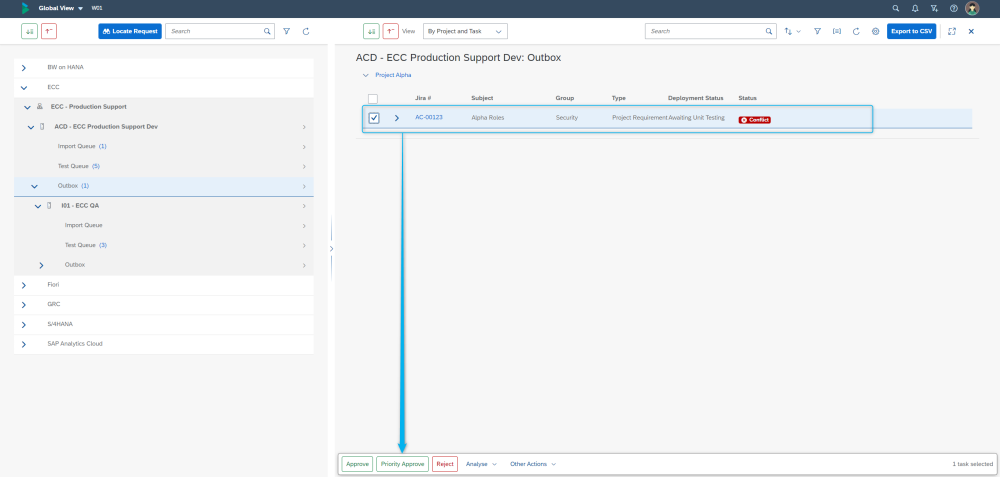This screenshot has height=477, width=1000.
Task: Click the Priority Approve button
Action: click(x=402, y=464)
